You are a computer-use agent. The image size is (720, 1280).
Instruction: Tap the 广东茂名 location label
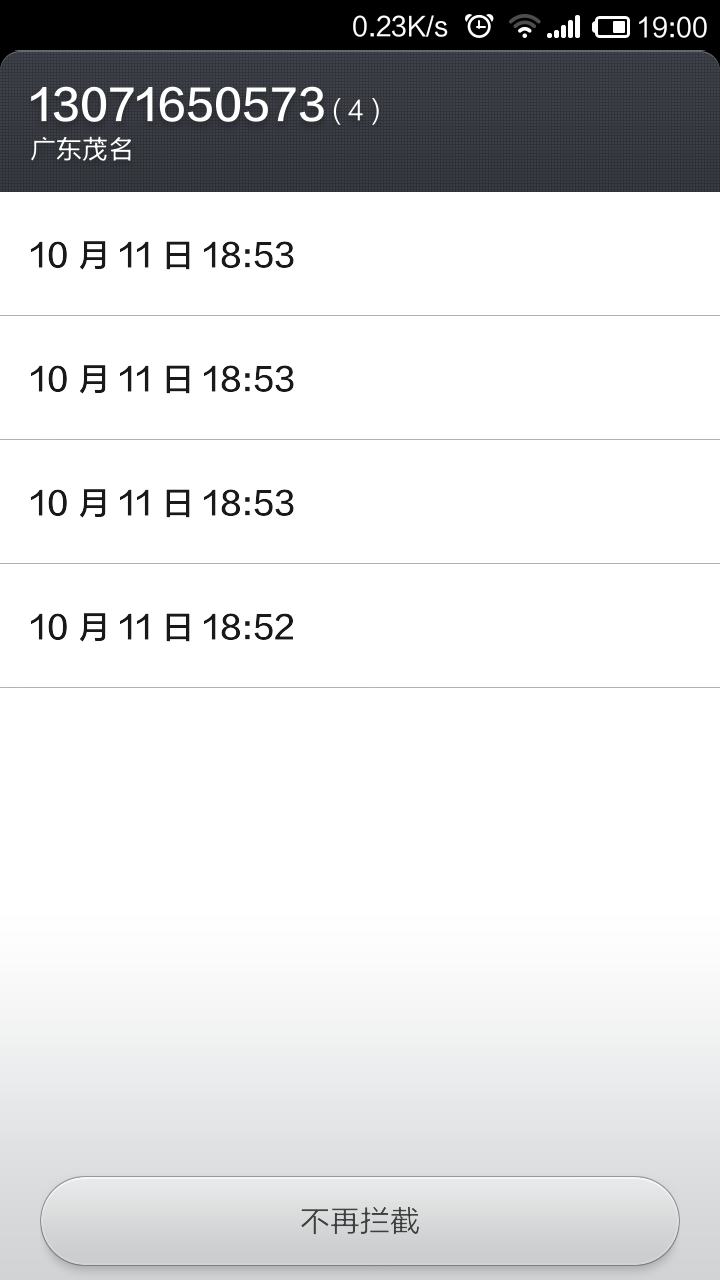82,150
